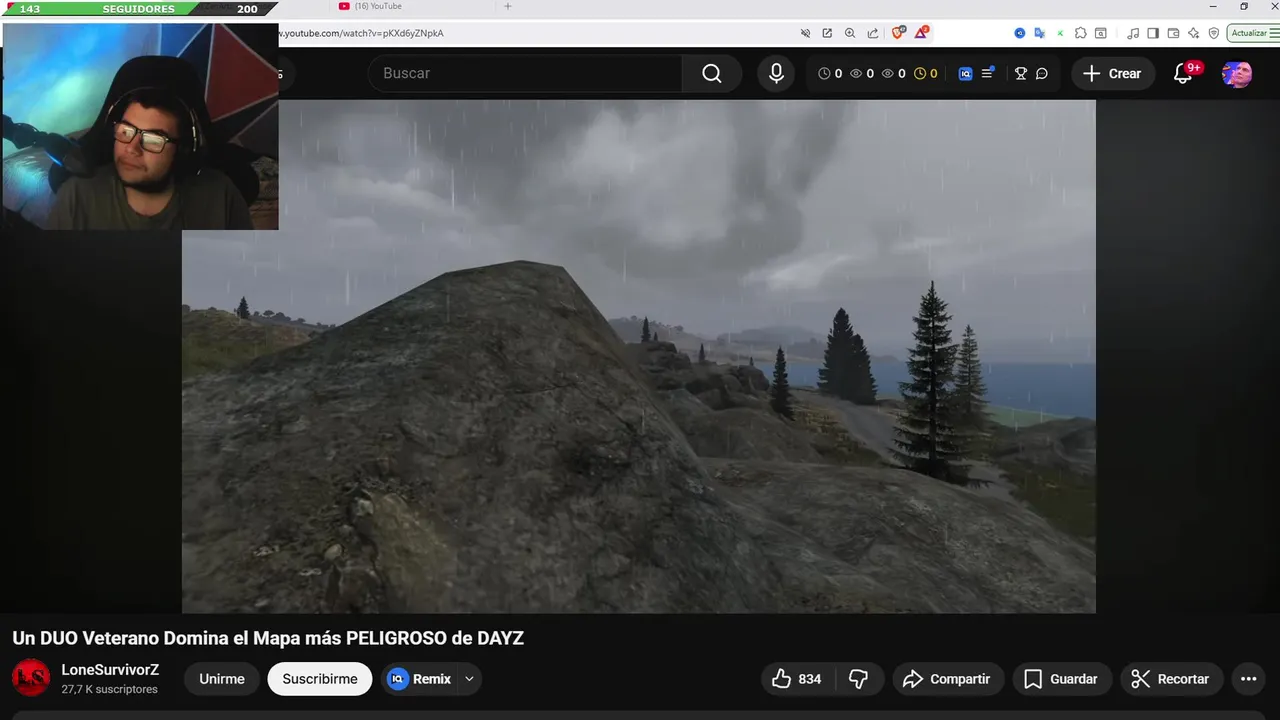This screenshot has height=720, width=1280.
Task: Open the extensions puzzle piece menu
Action: coord(1081,33)
